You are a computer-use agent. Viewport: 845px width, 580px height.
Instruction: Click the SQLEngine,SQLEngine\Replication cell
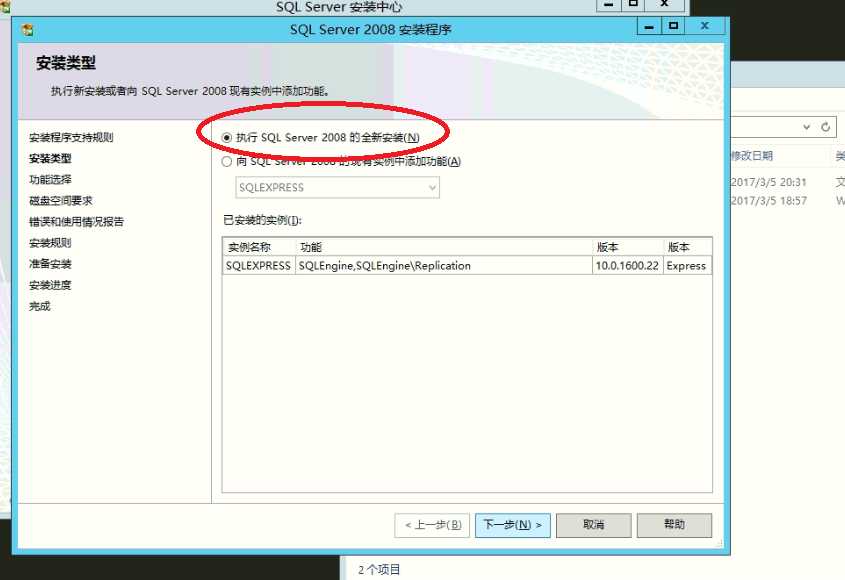pyautogui.click(x=444, y=266)
